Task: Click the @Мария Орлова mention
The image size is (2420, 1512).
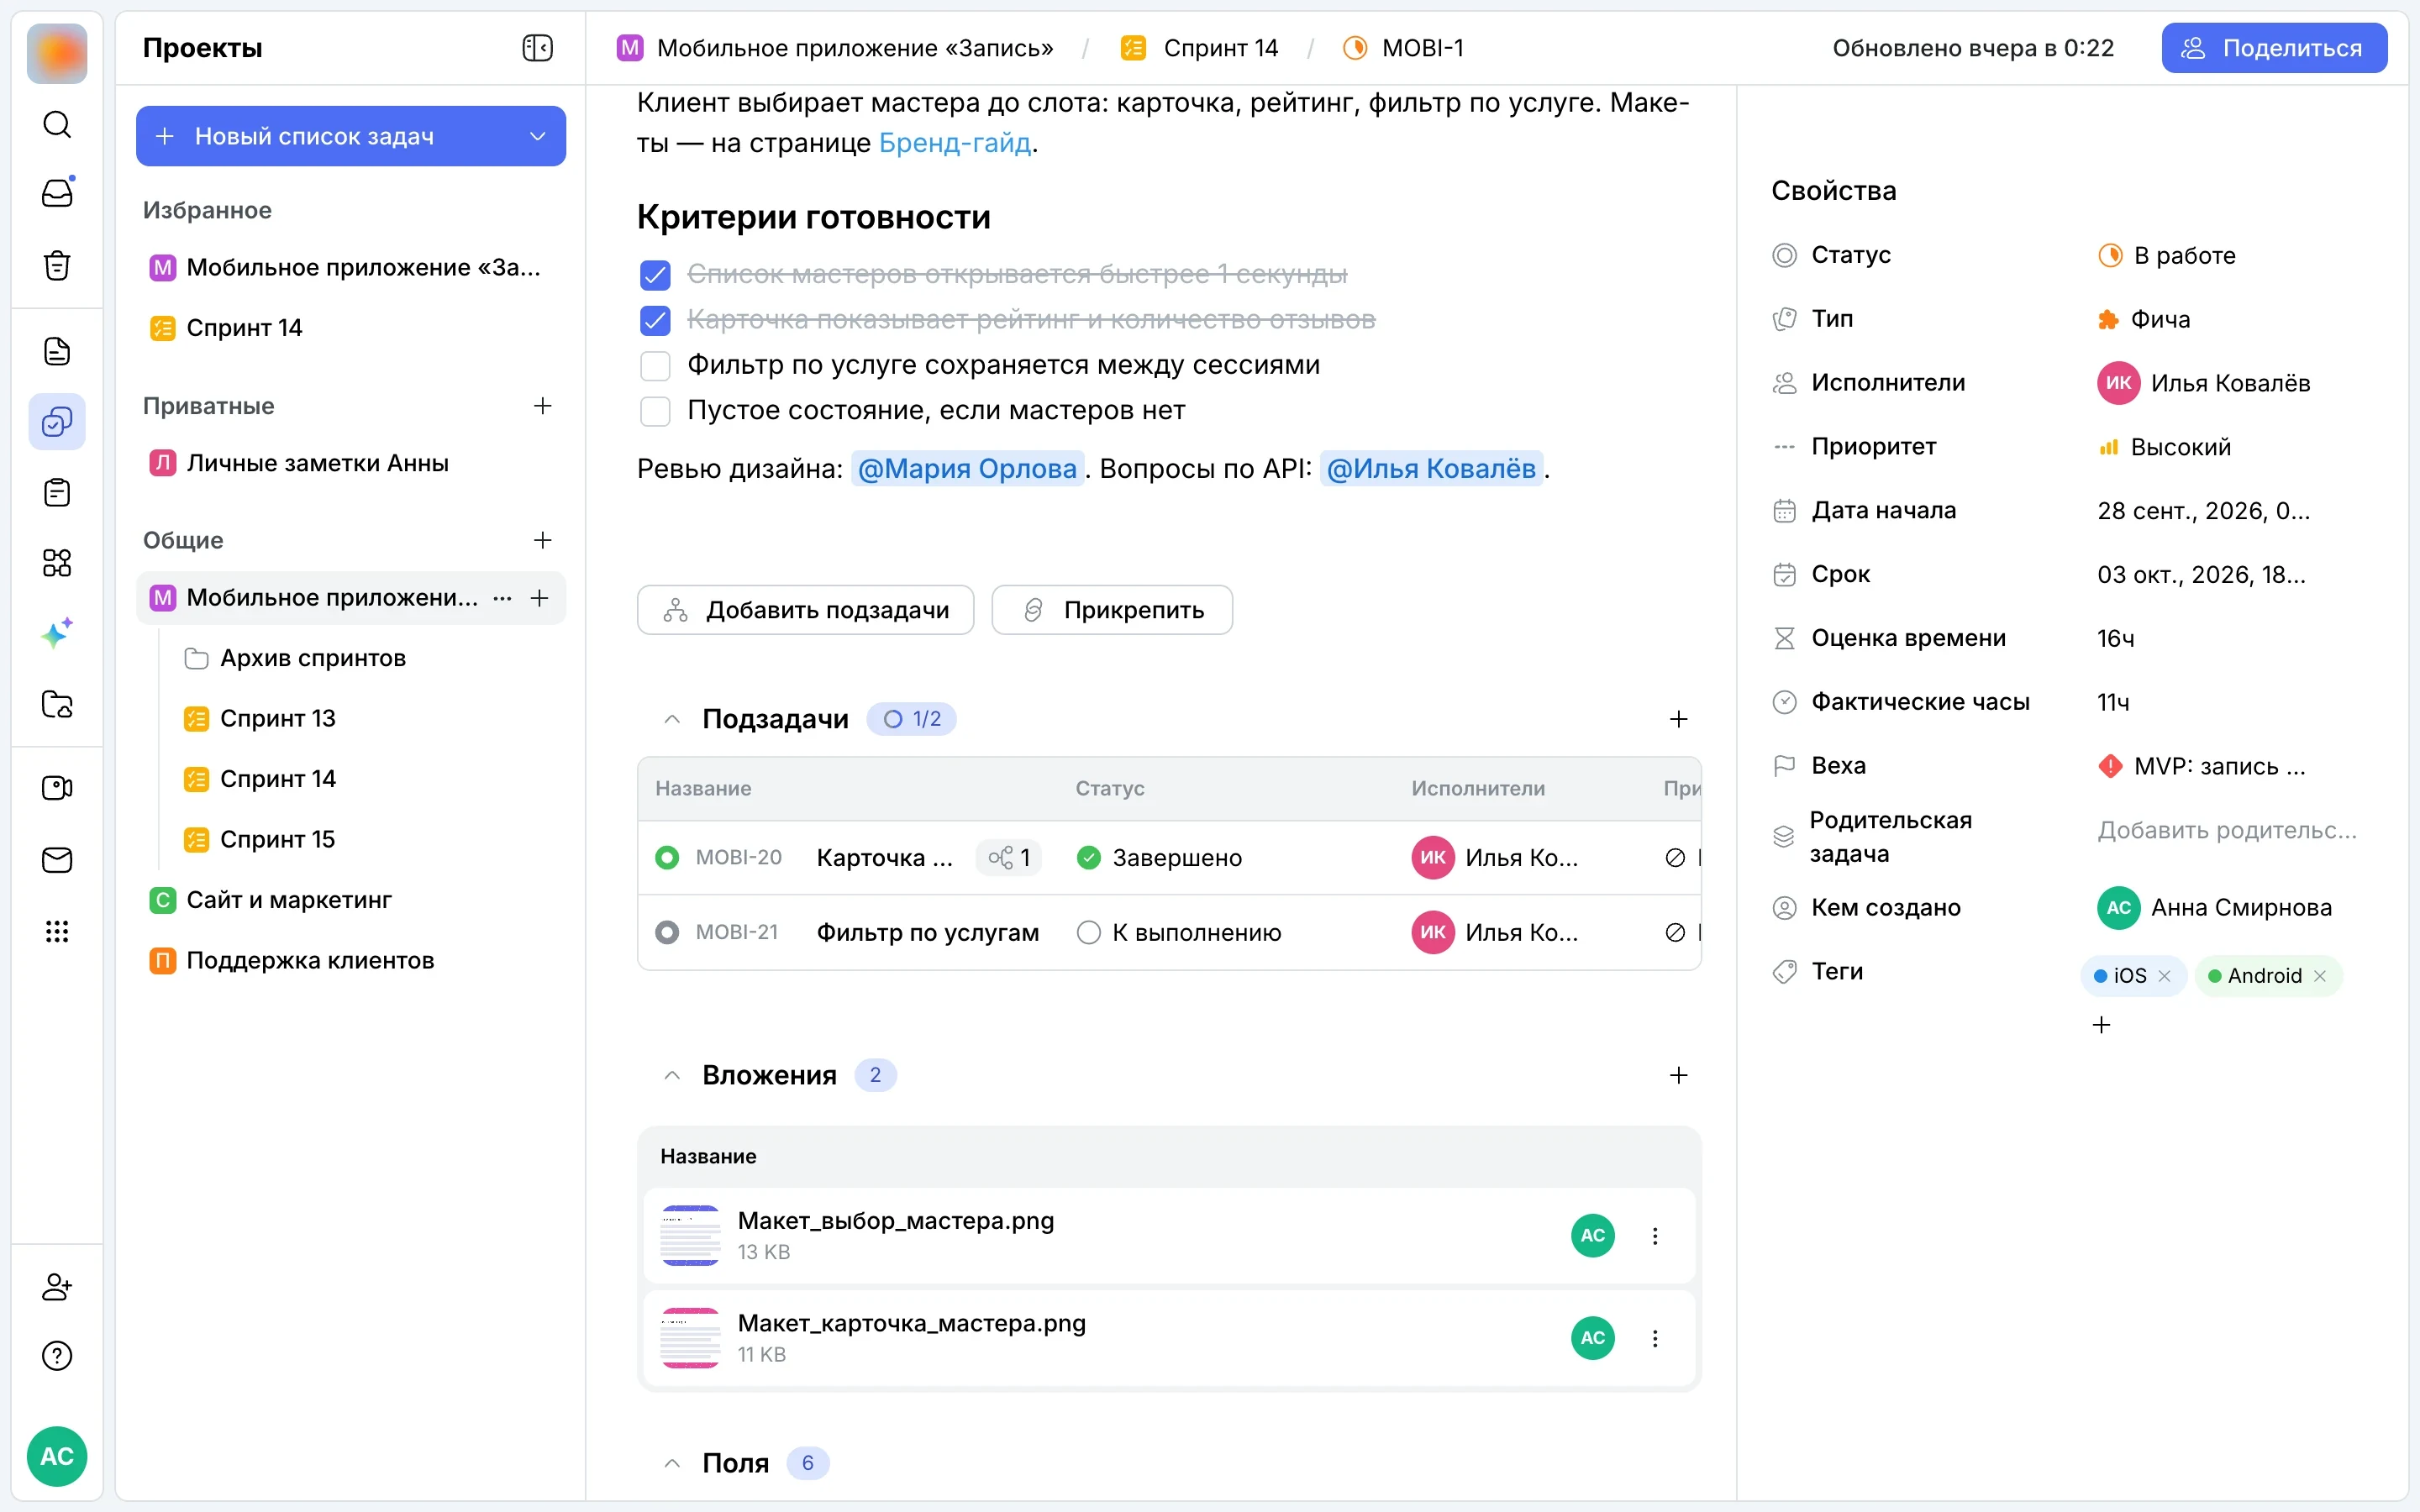Action: tap(967, 468)
